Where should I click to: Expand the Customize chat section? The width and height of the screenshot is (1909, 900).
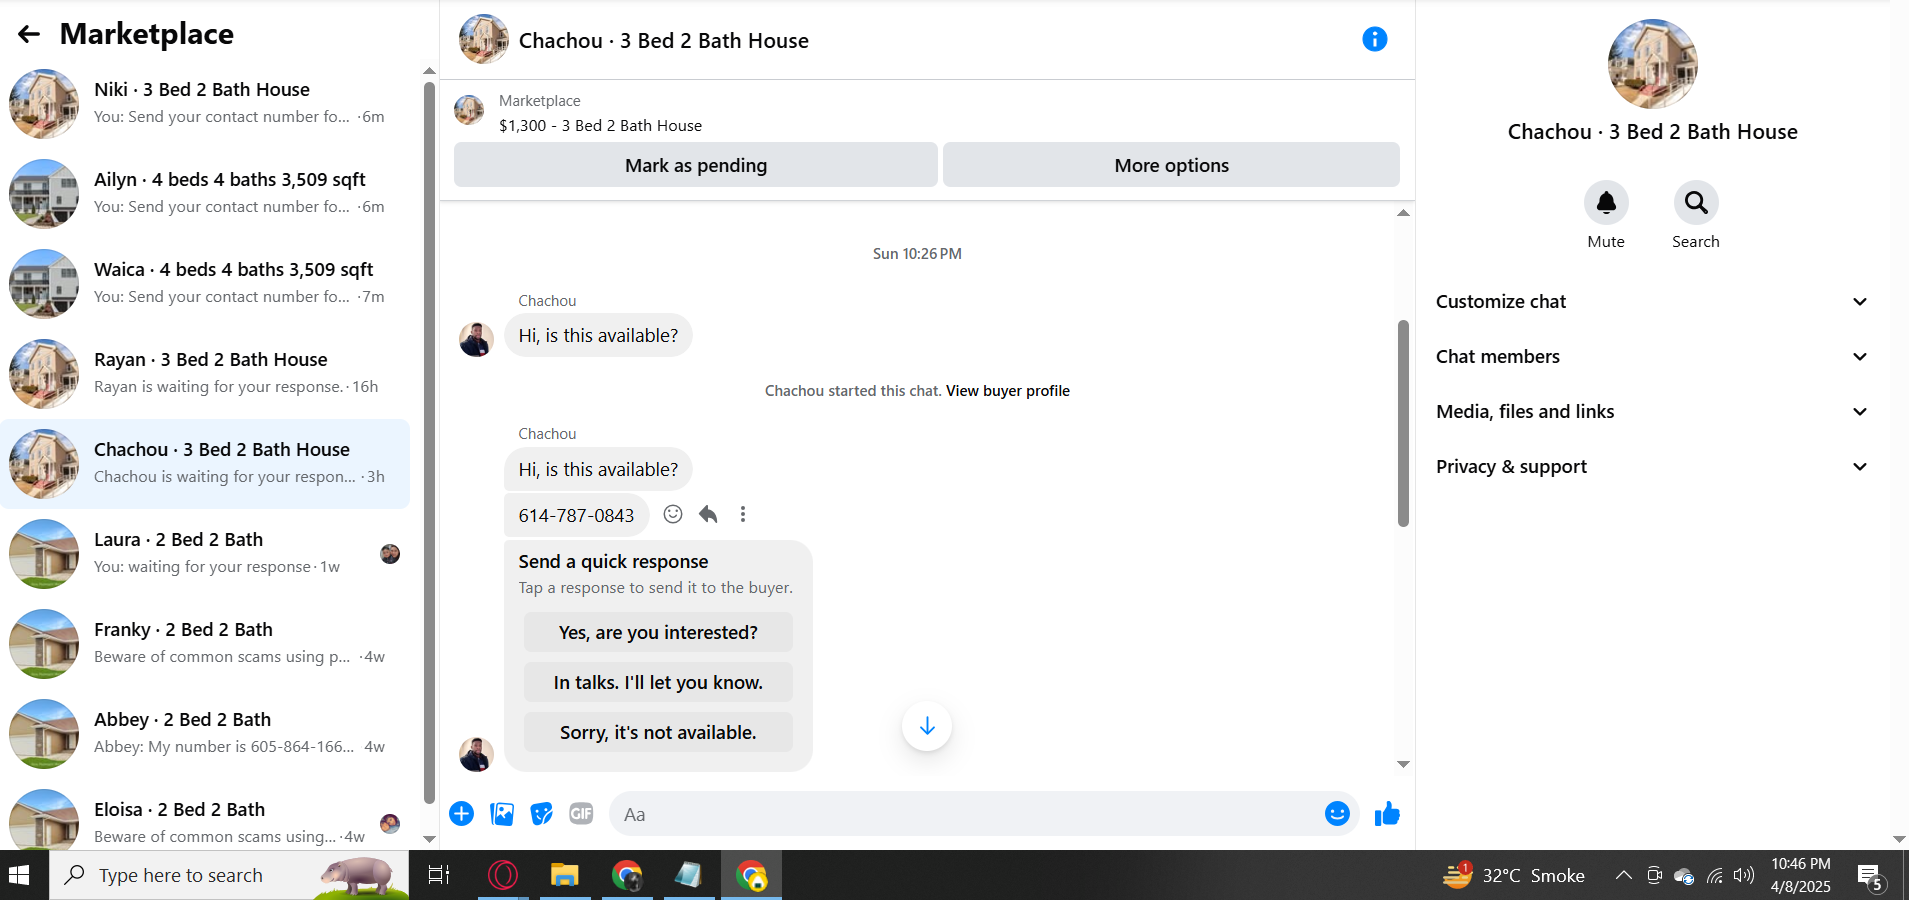point(1652,302)
